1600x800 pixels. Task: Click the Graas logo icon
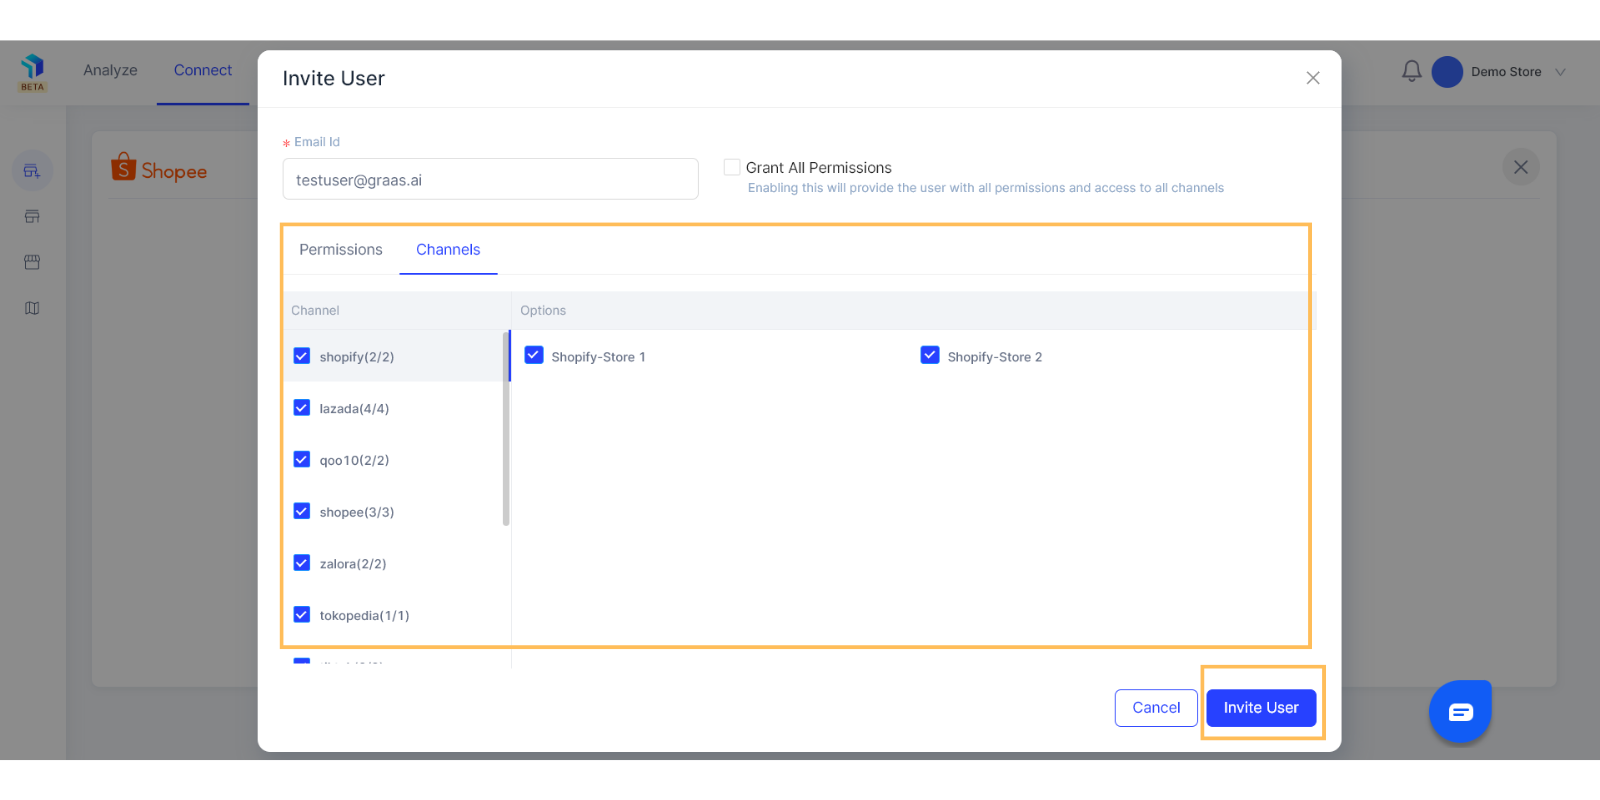click(32, 68)
